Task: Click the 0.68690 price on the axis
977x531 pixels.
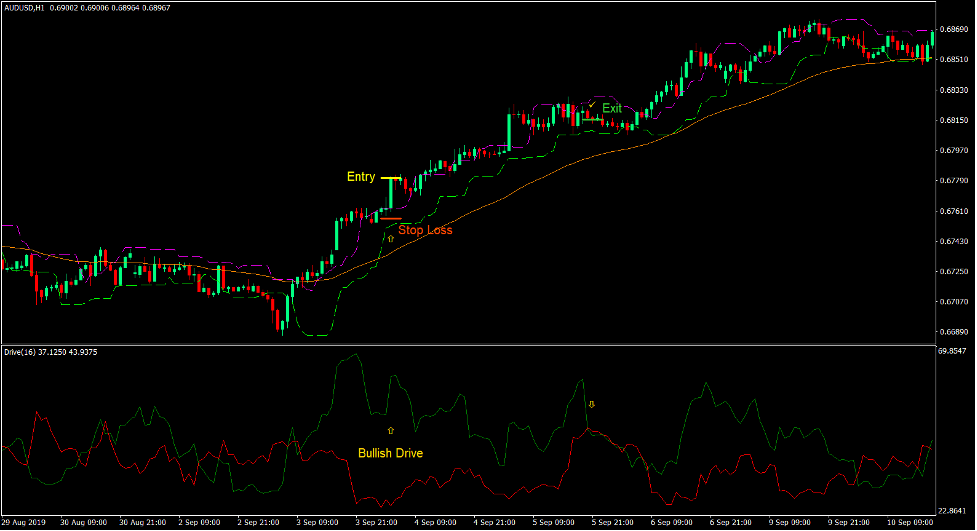Action: pyautogui.click(x=954, y=30)
